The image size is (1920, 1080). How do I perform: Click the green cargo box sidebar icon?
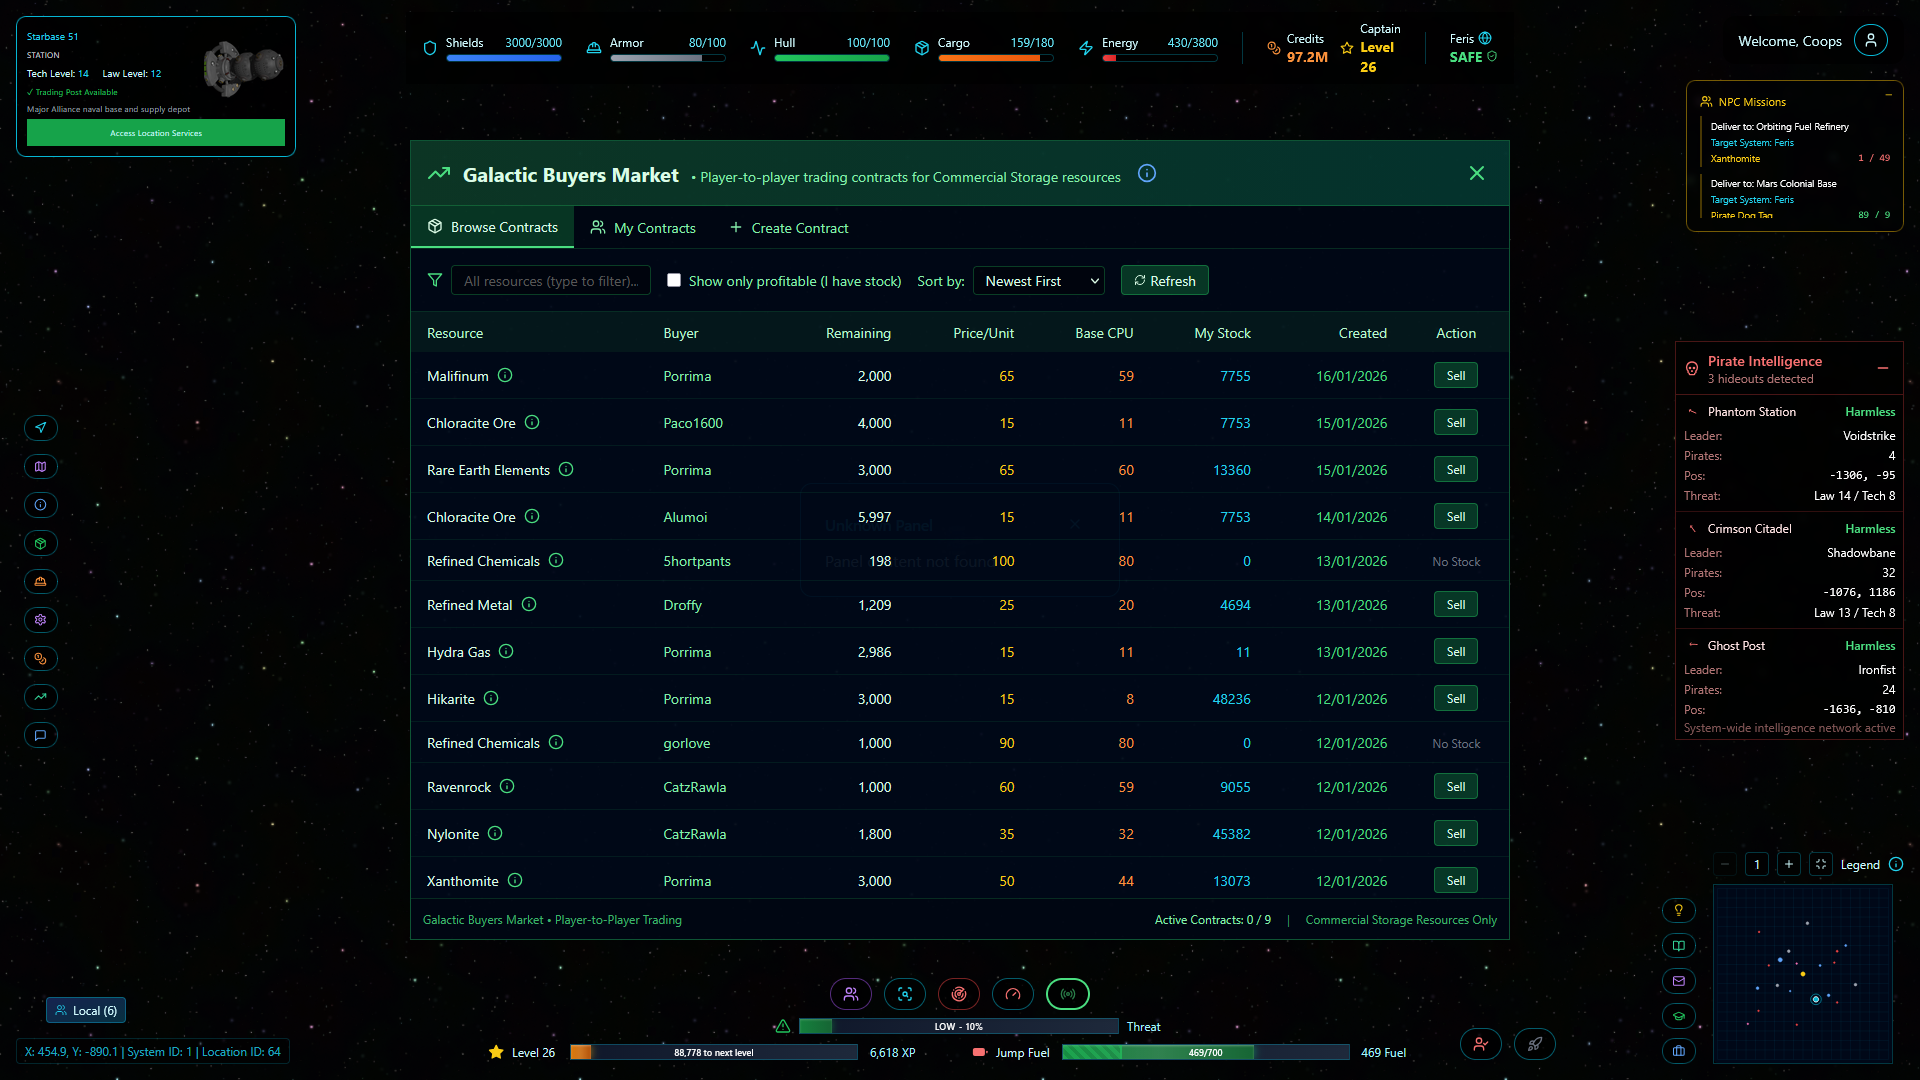[41, 544]
